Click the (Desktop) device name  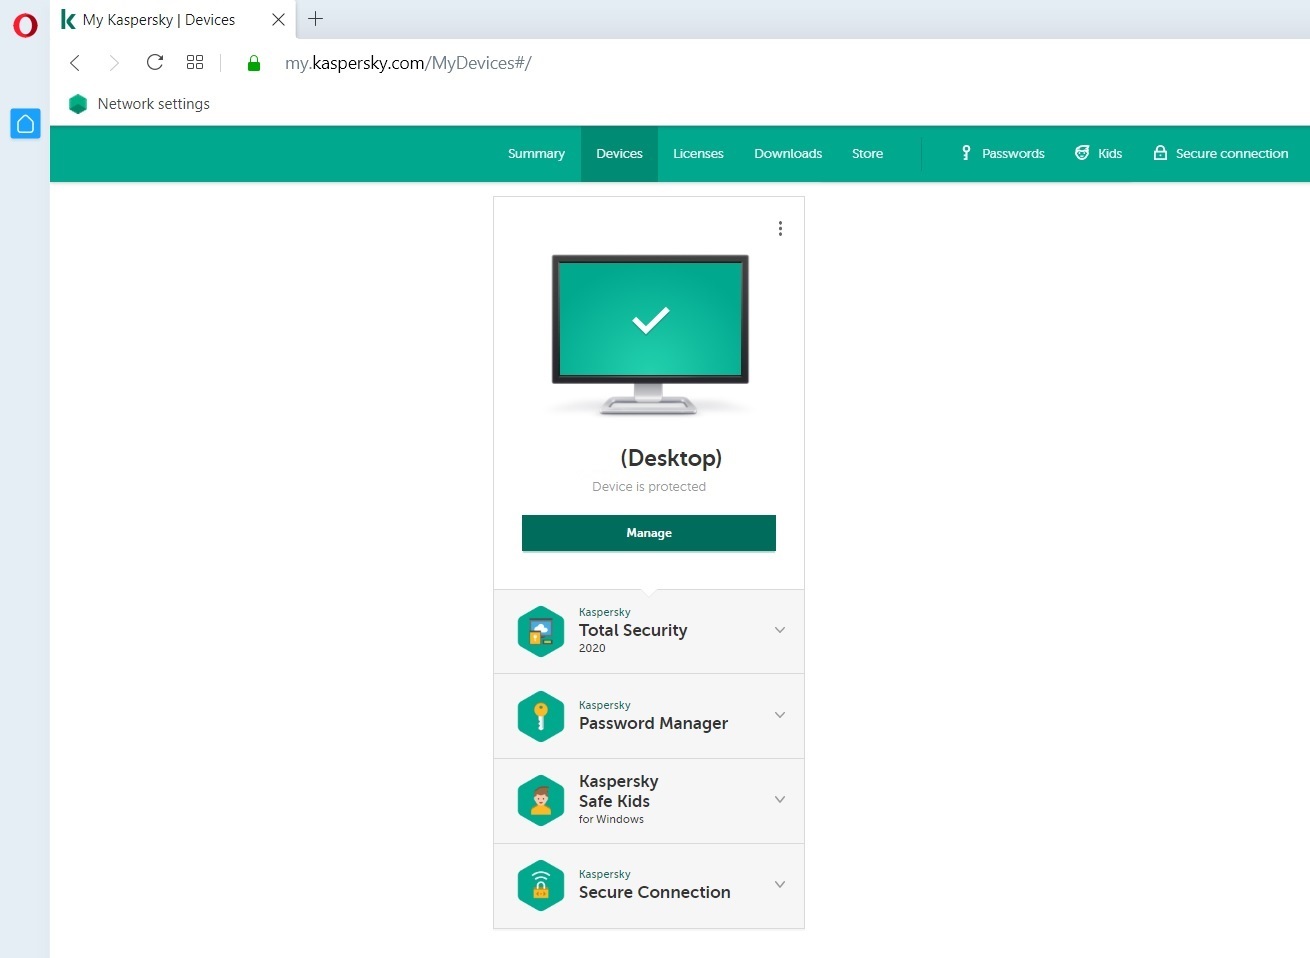pos(670,458)
